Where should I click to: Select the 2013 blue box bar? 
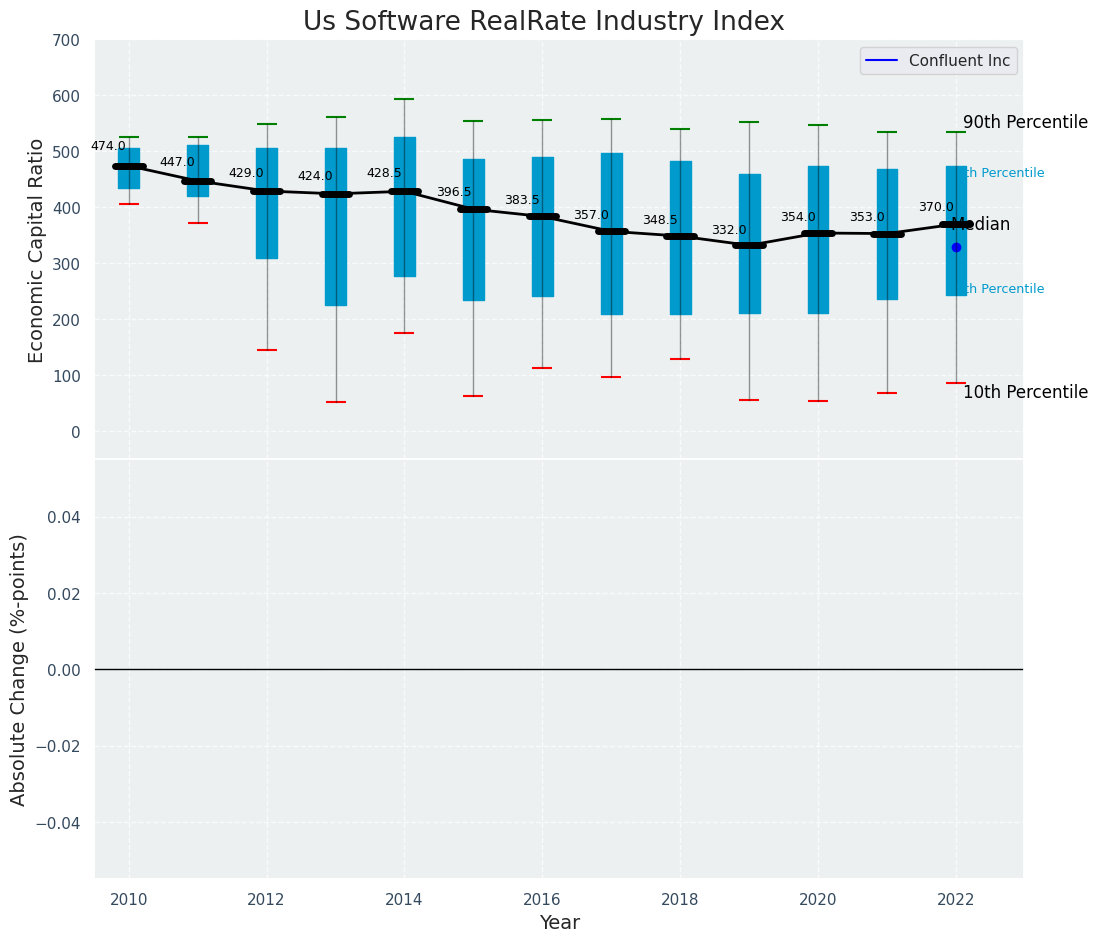point(336,227)
